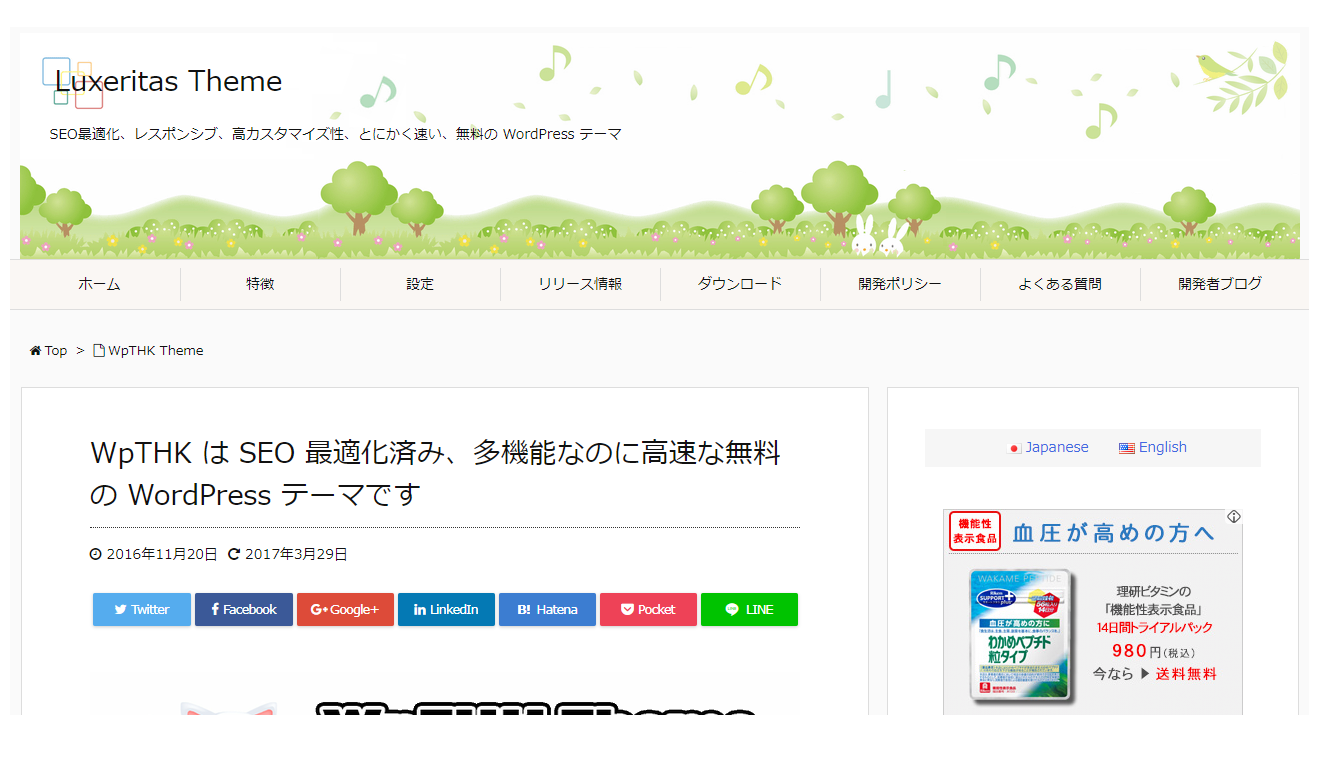Click the home icon in breadcrumb
The height and width of the screenshot is (759, 1329).
[x=35, y=351]
